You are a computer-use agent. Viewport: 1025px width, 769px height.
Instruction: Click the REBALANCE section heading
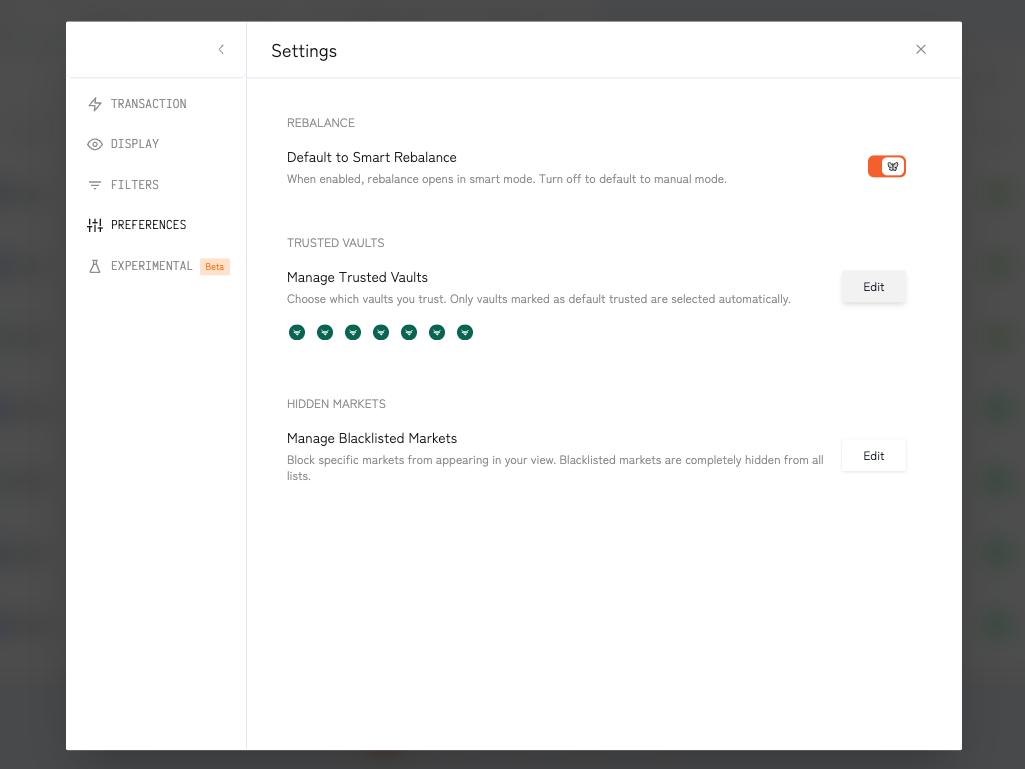321,123
